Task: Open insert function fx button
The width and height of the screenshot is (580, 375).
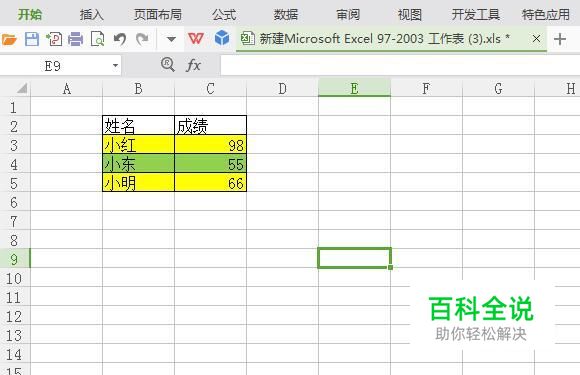Action: pos(193,65)
